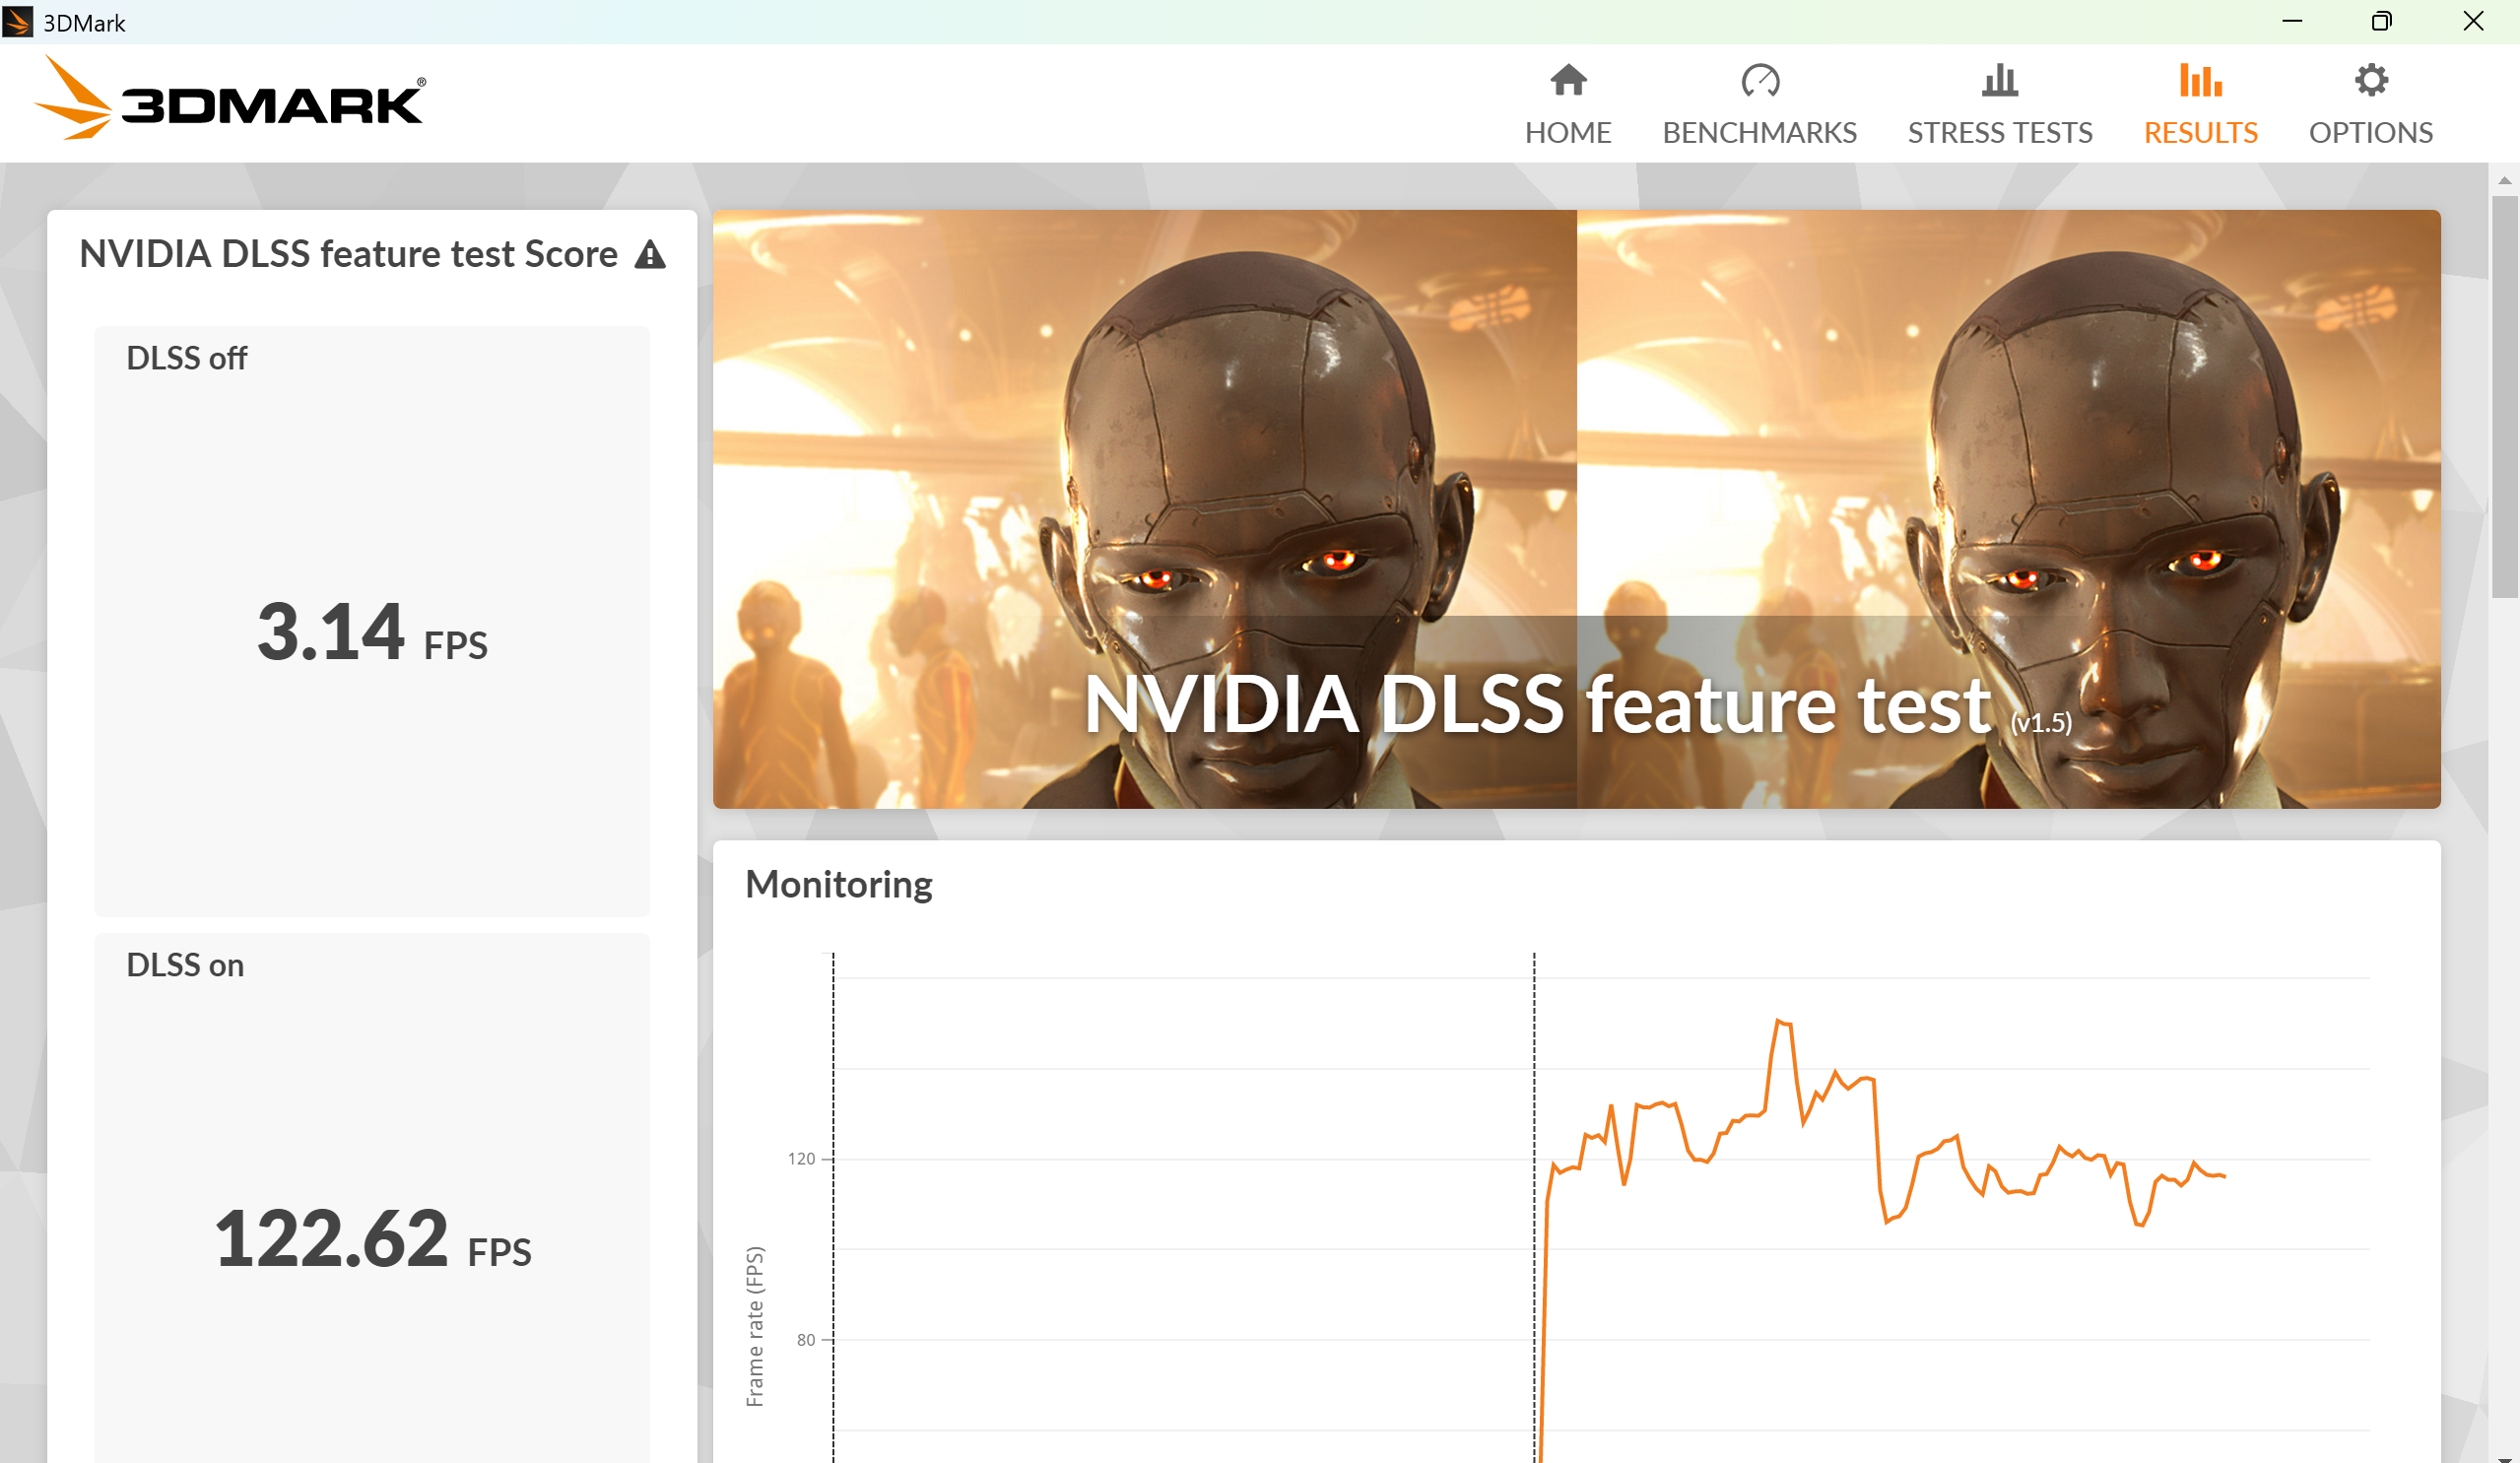Click the Stress Tests bar chart icon
This screenshot has width=2520, height=1463.
[1999, 80]
